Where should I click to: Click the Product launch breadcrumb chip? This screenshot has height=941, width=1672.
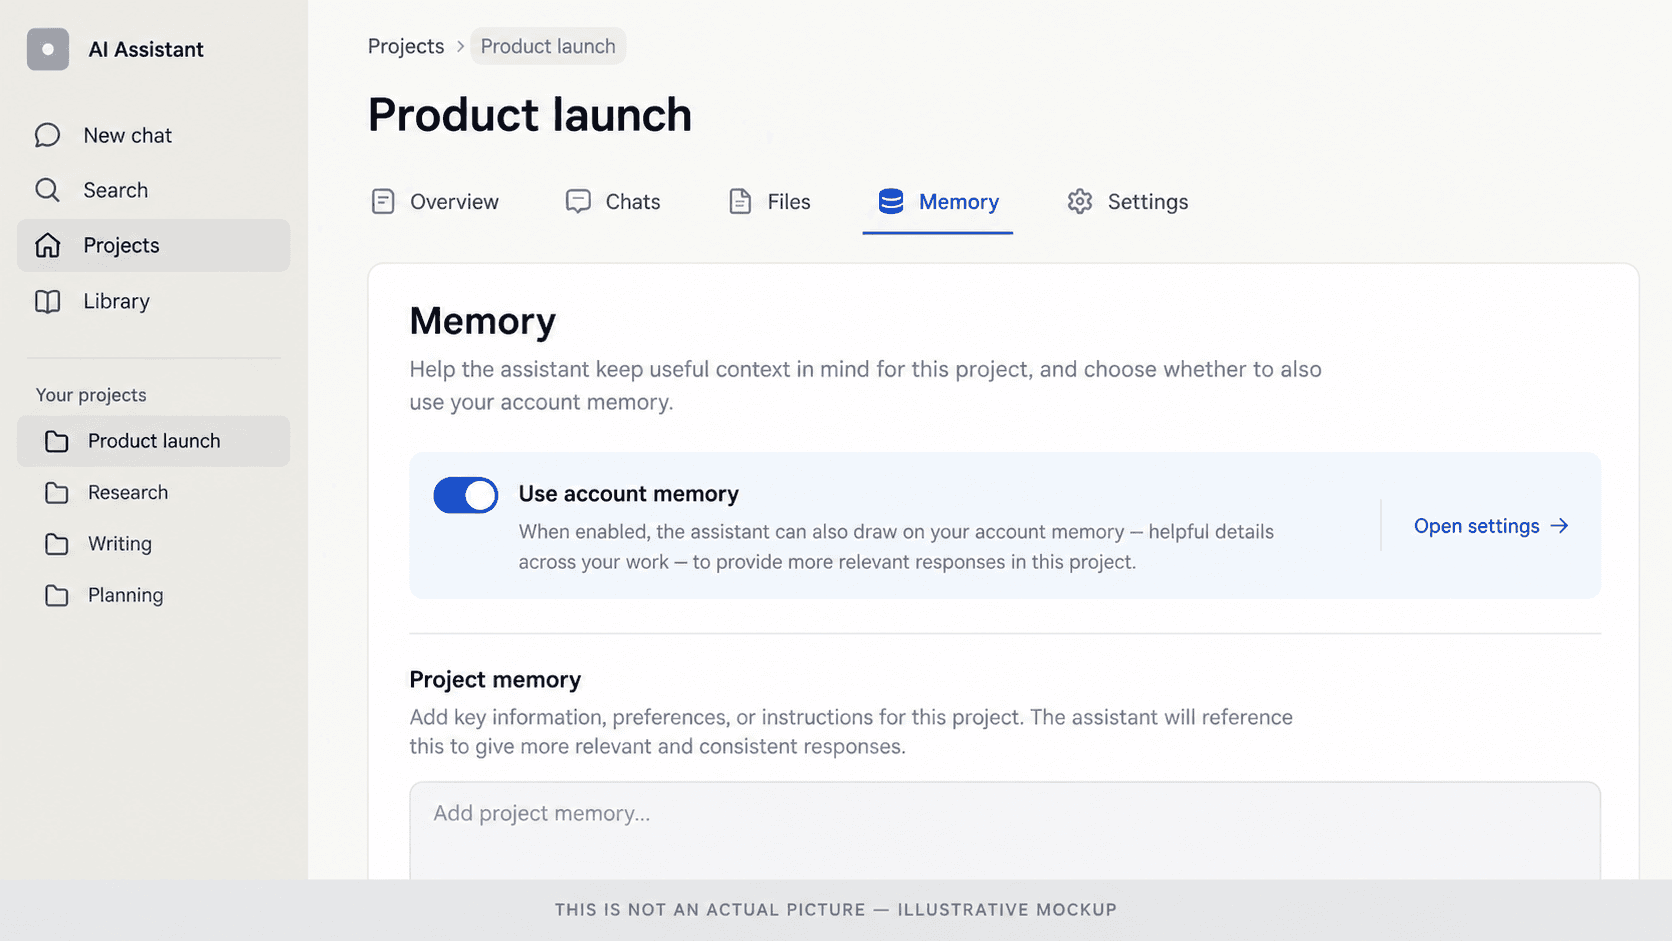click(x=548, y=46)
